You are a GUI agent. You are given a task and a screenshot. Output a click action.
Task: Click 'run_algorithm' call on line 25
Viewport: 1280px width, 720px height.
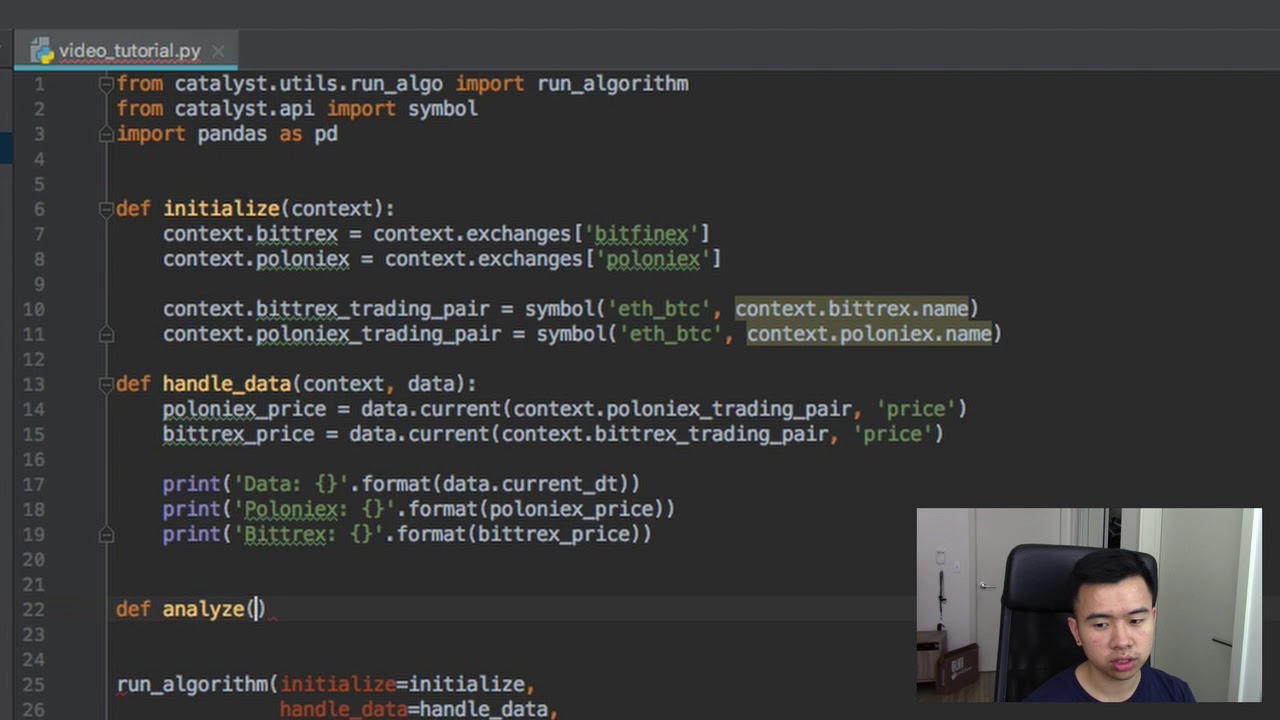[192, 684]
